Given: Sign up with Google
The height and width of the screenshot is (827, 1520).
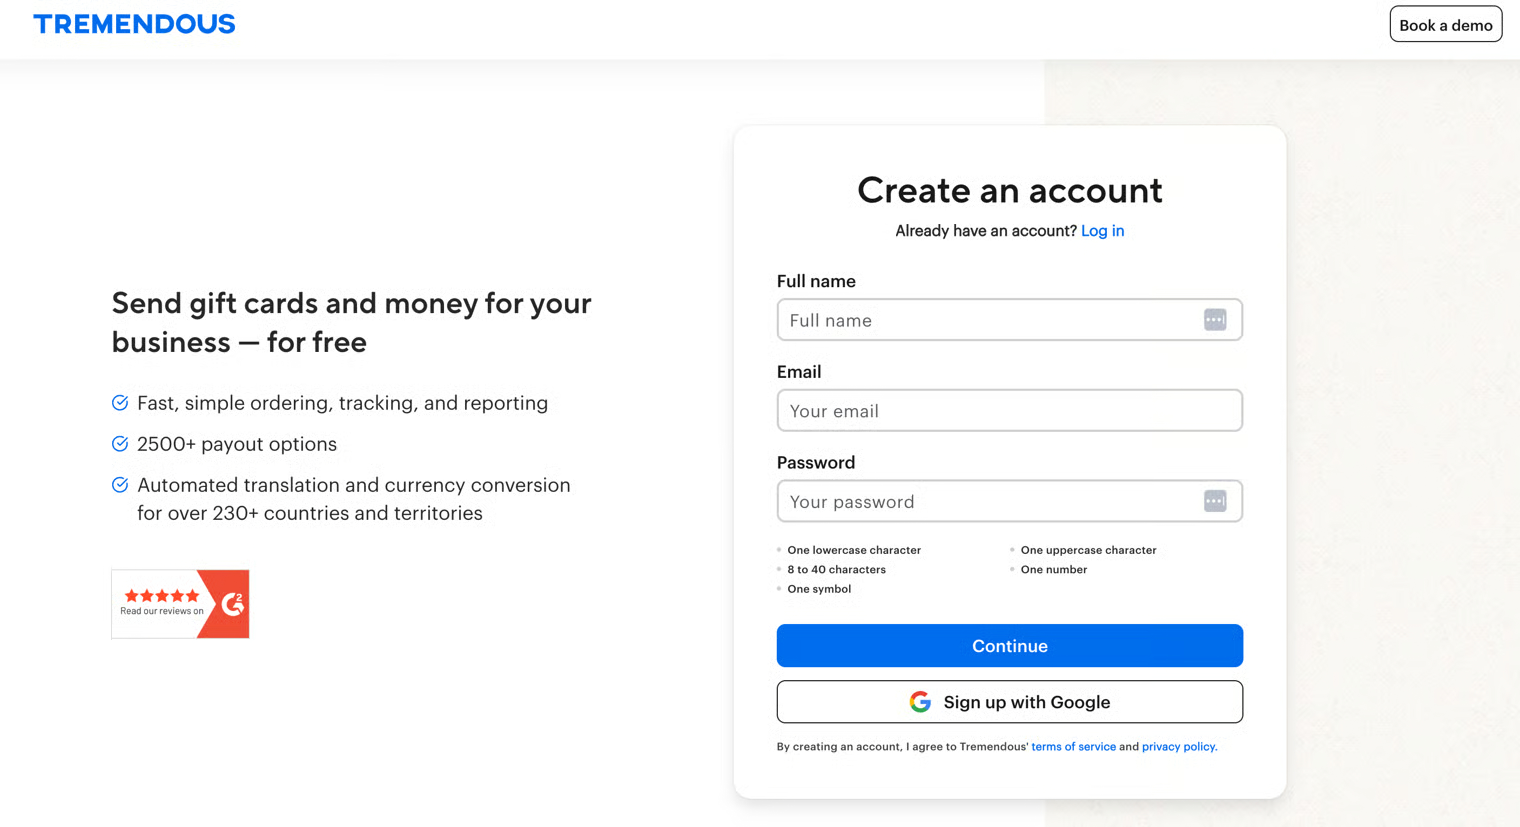Looking at the screenshot, I should tap(1009, 702).
